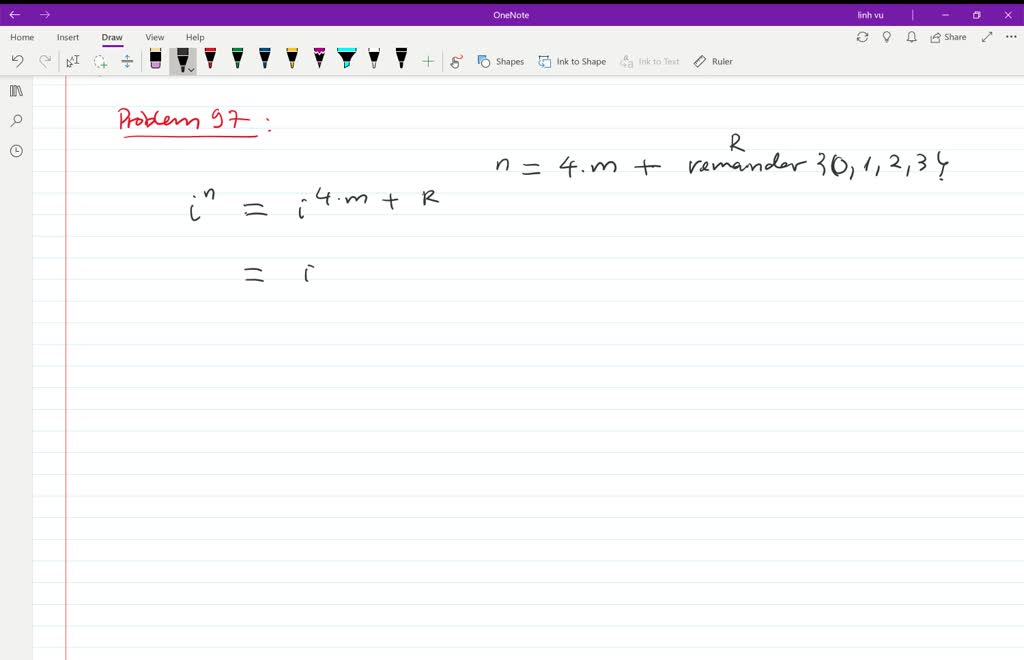Select the red pen
This screenshot has height=660, width=1024.
coord(210,59)
